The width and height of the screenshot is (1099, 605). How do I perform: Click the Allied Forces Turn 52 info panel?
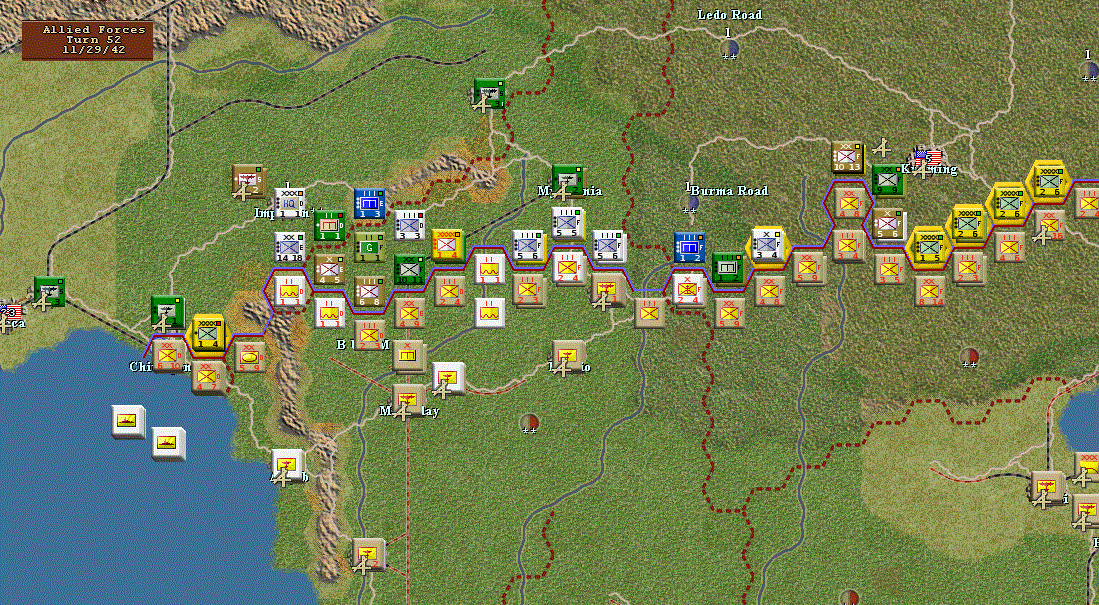tap(88, 40)
